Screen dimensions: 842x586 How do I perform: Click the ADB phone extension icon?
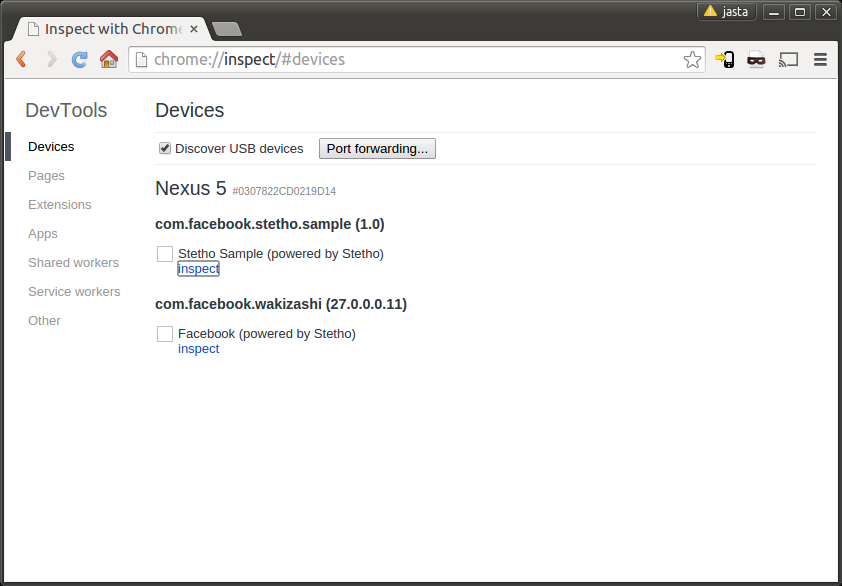(x=724, y=59)
